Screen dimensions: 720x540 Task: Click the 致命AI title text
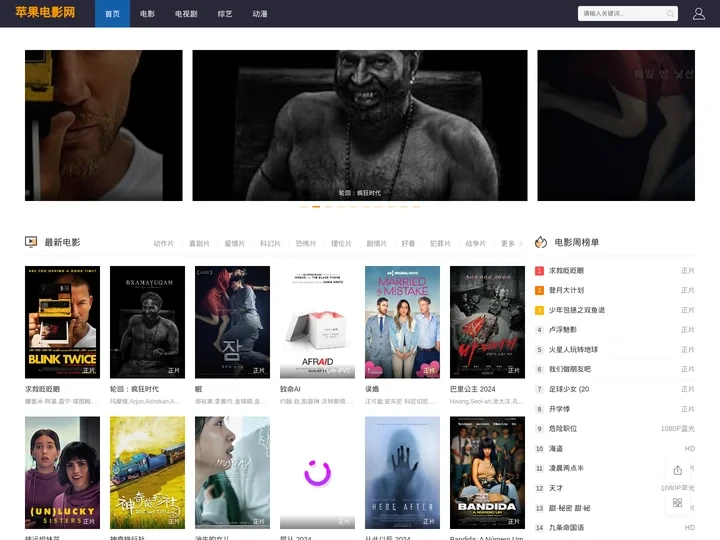point(290,389)
